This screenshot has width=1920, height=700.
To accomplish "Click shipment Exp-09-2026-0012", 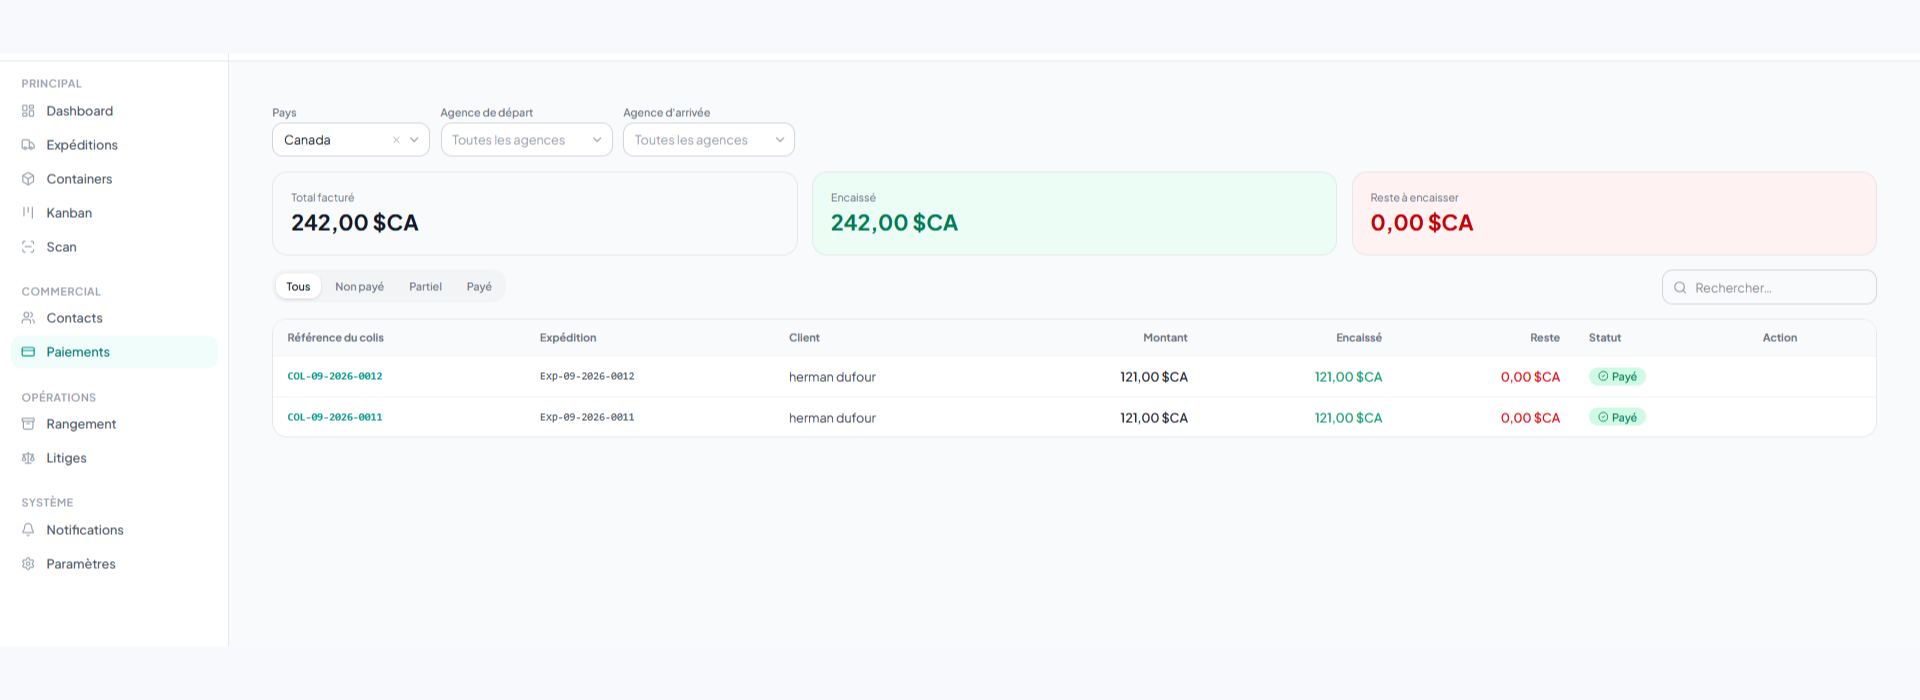I will pos(587,377).
